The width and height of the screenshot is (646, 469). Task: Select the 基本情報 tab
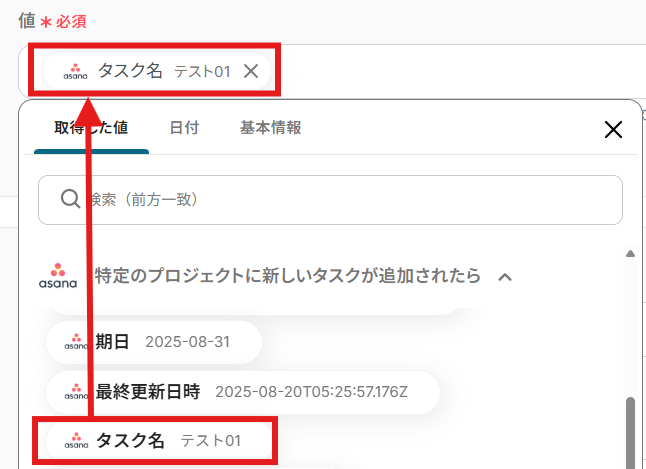click(270, 128)
